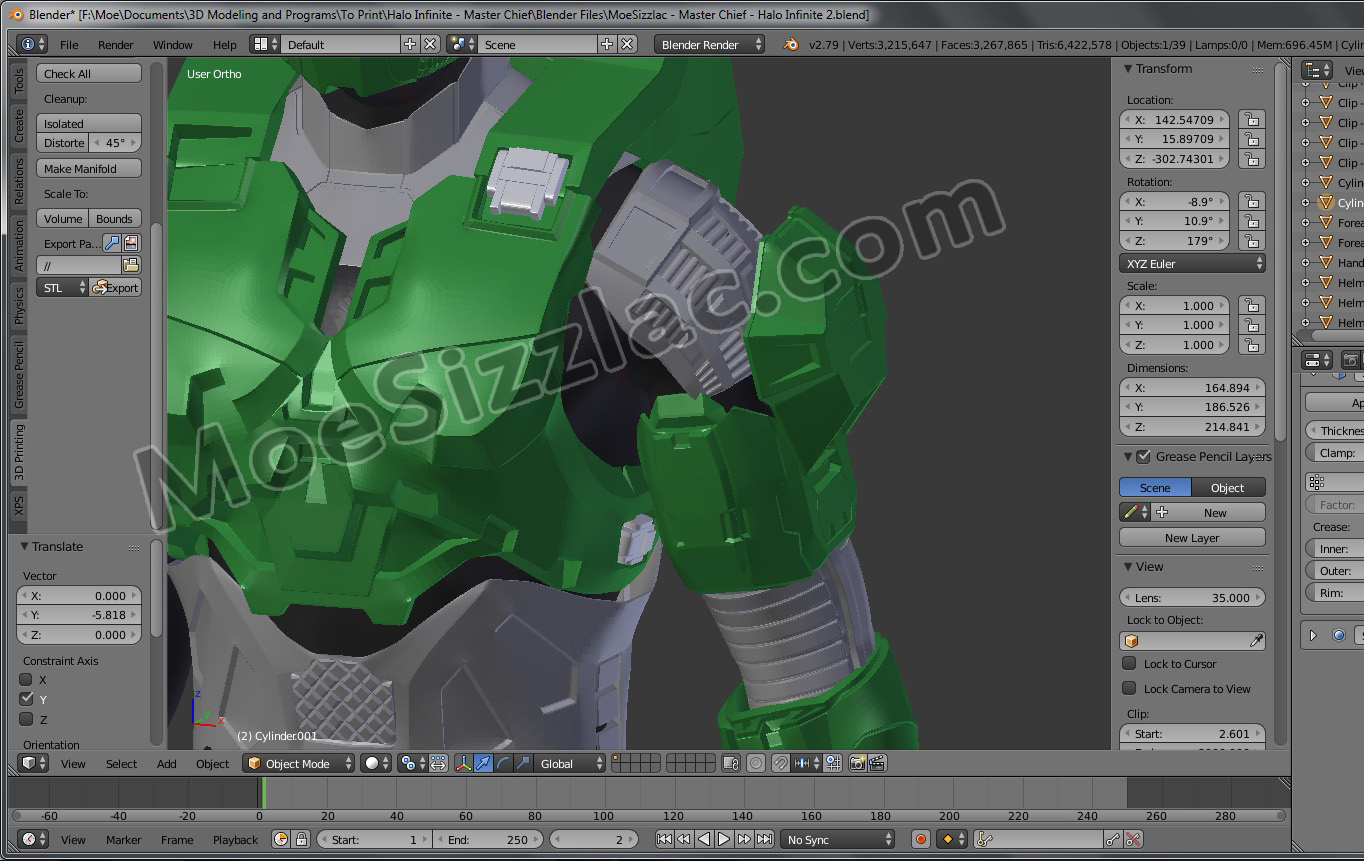Open the Render menu
This screenshot has height=861, width=1364.
(115, 45)
